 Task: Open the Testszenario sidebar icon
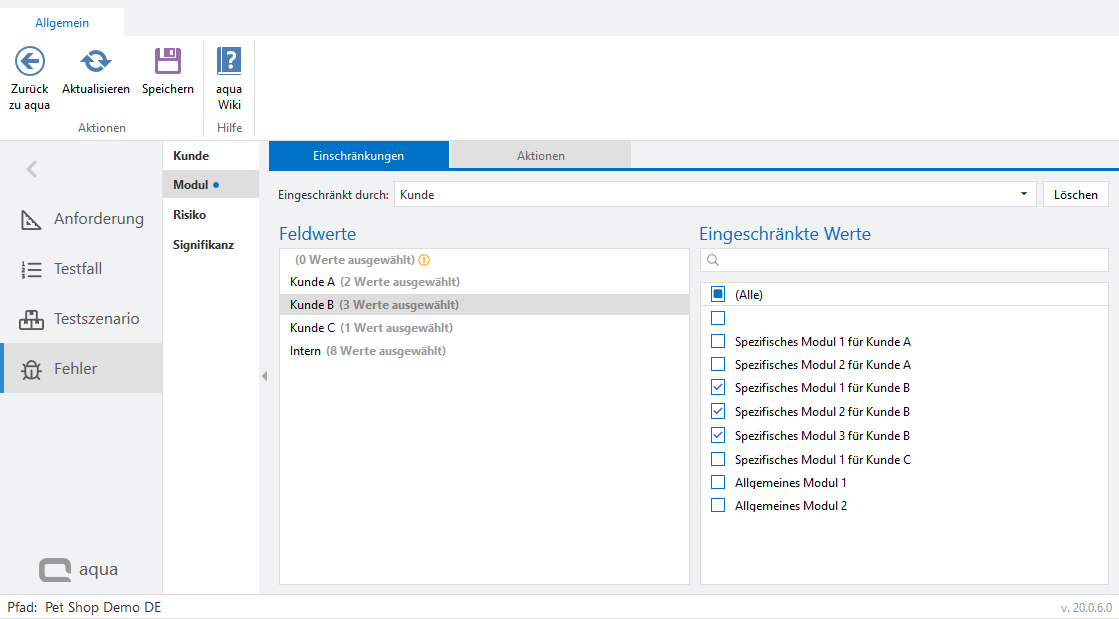tap(31, 319)
